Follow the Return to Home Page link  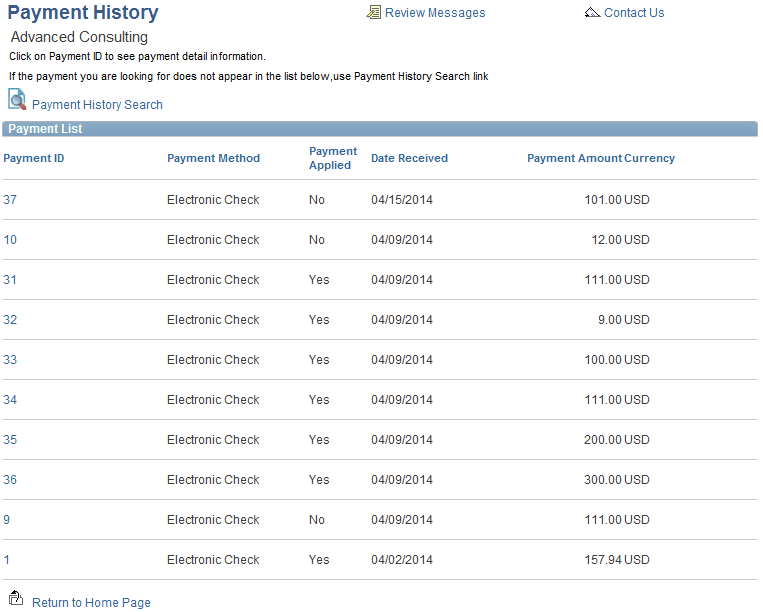(91, 602)
